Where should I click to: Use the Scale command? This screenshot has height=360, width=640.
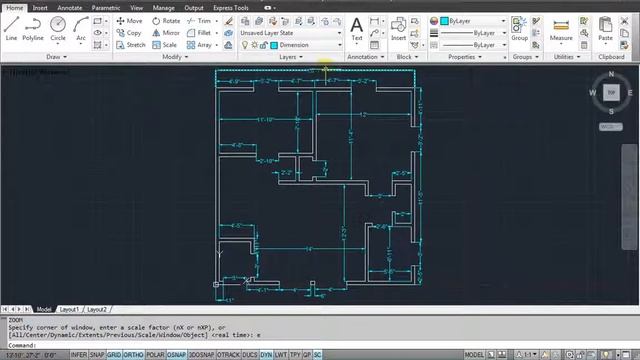pyautogui.click(x=164, y=45)
